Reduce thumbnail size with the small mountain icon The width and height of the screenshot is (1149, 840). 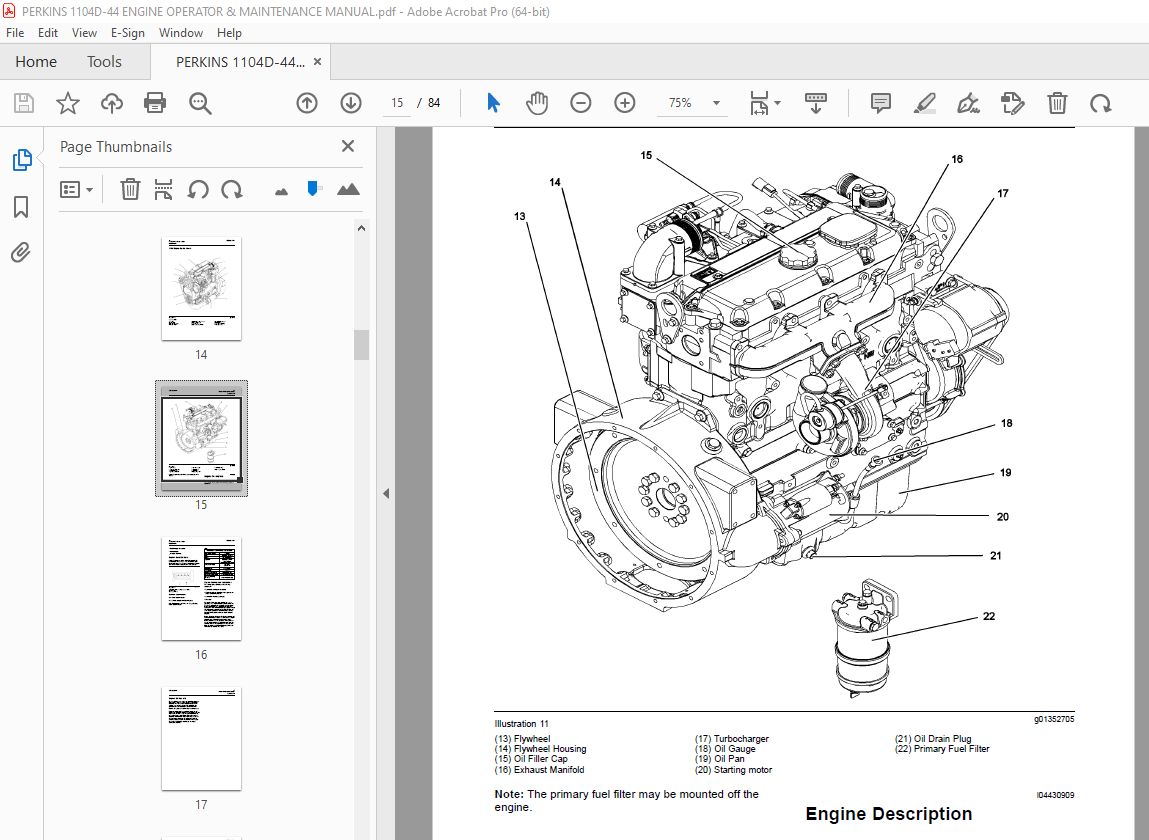(x=281, y=192)
